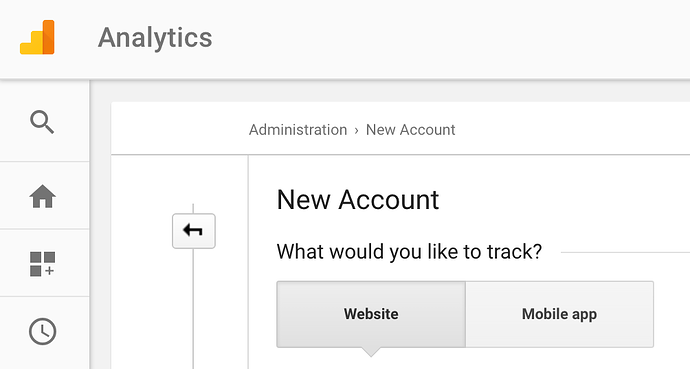The width and height of the screenshot is (690, 369).
Task: Open Real-Time reports via clock icon
Action: [43, 331]
